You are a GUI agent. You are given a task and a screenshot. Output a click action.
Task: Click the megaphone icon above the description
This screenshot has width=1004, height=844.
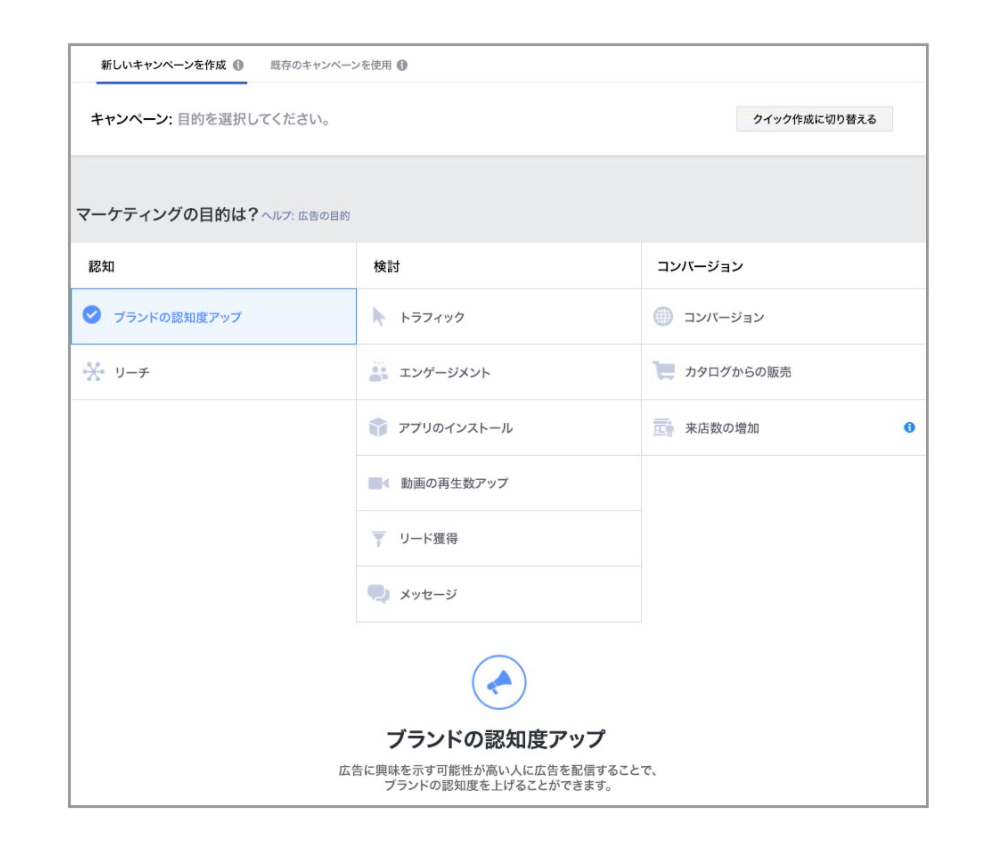pyautogui.click(x=499, y=682)
